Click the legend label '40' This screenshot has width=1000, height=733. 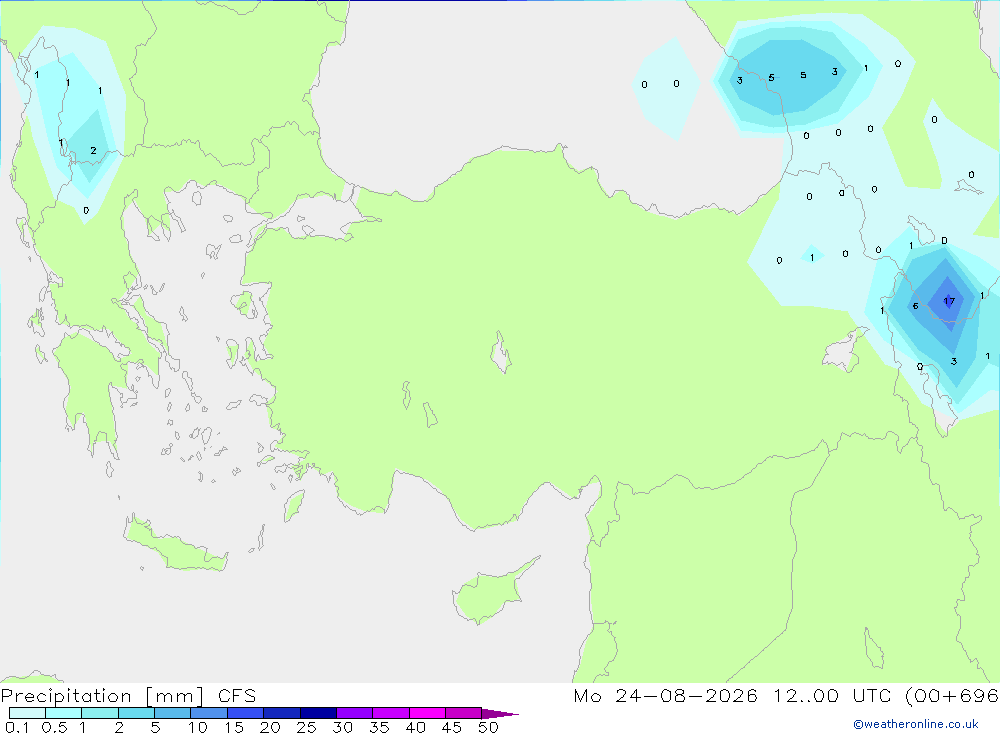(415, 727)
